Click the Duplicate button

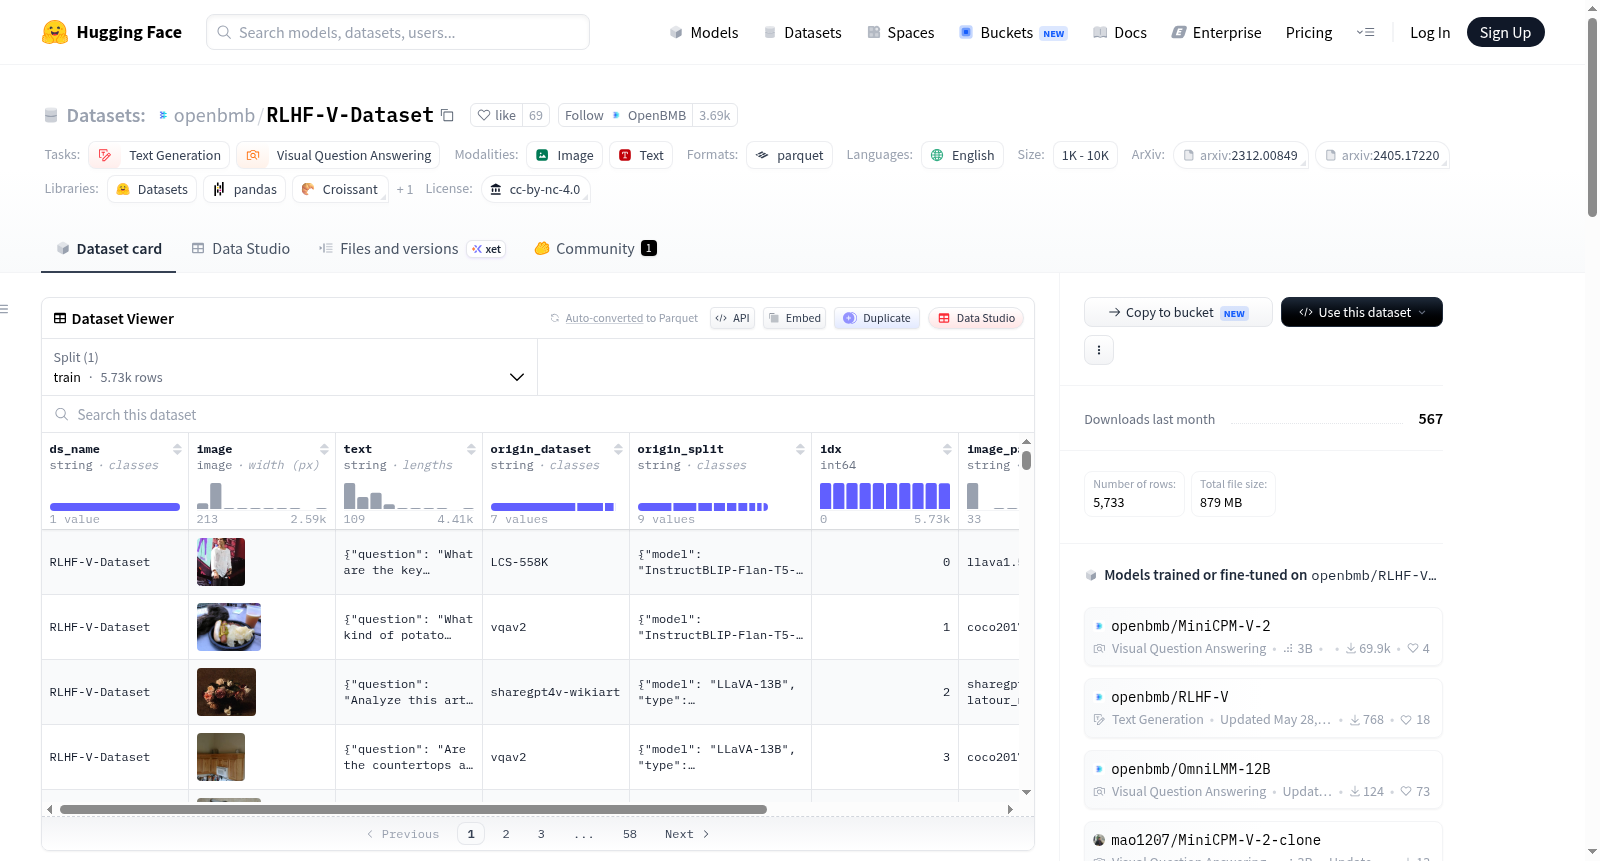[x=876, y=318]
